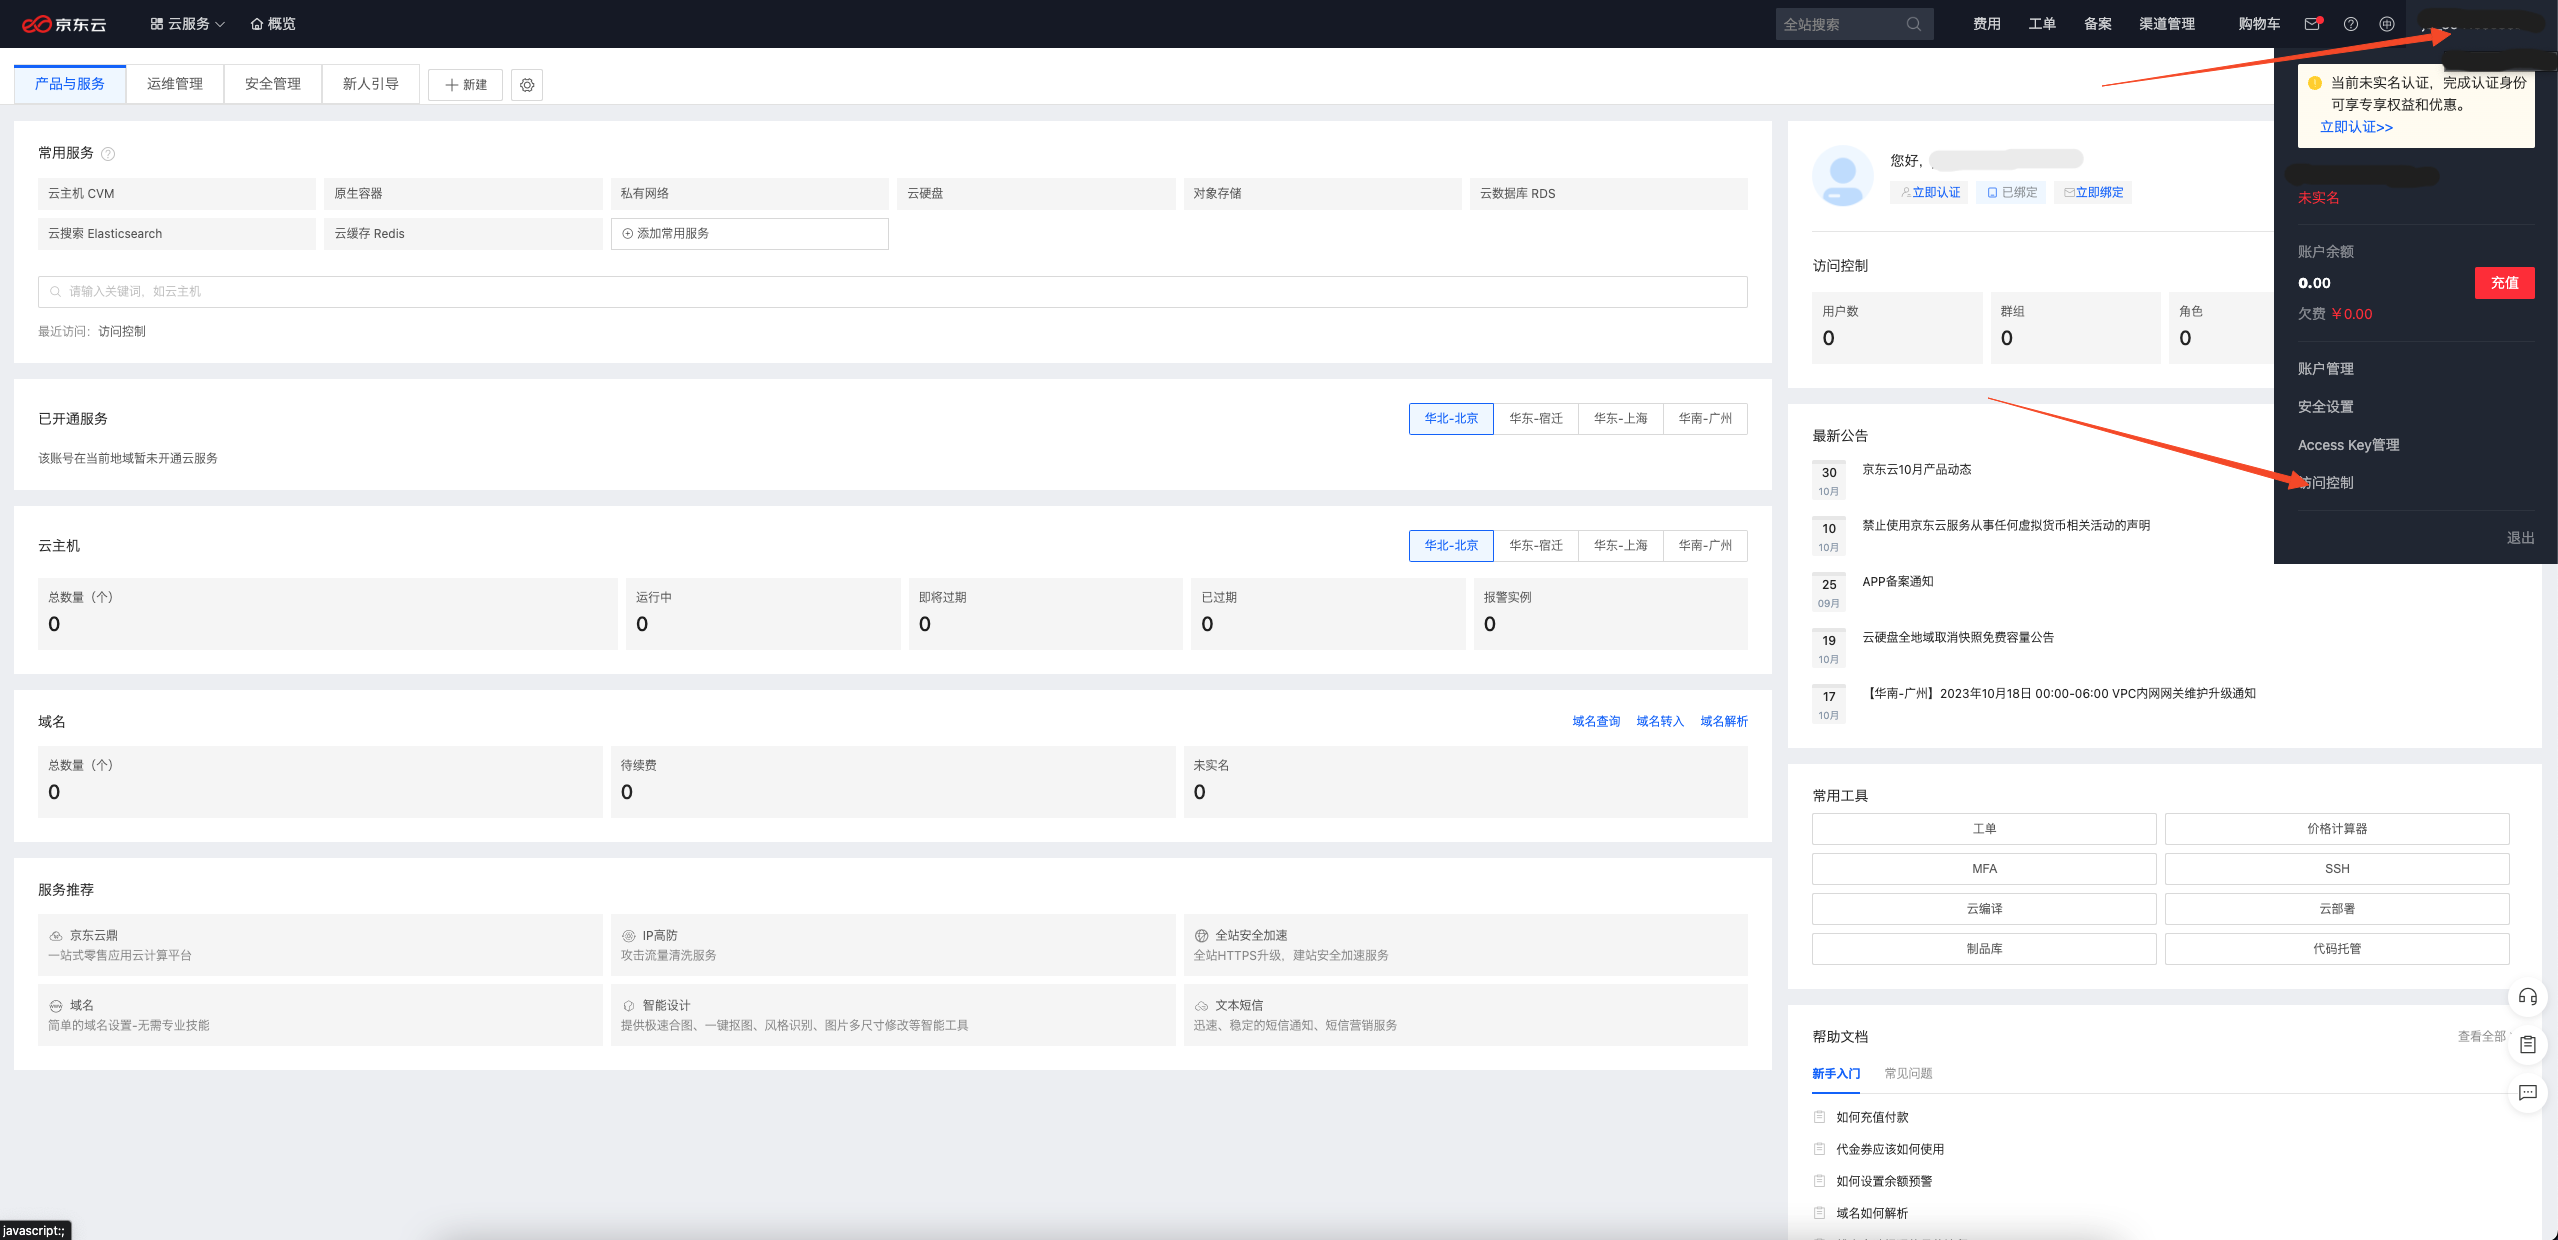
Task: Select 华南-广州 region in 云主机 section
Action: [x=1705, y=546]
